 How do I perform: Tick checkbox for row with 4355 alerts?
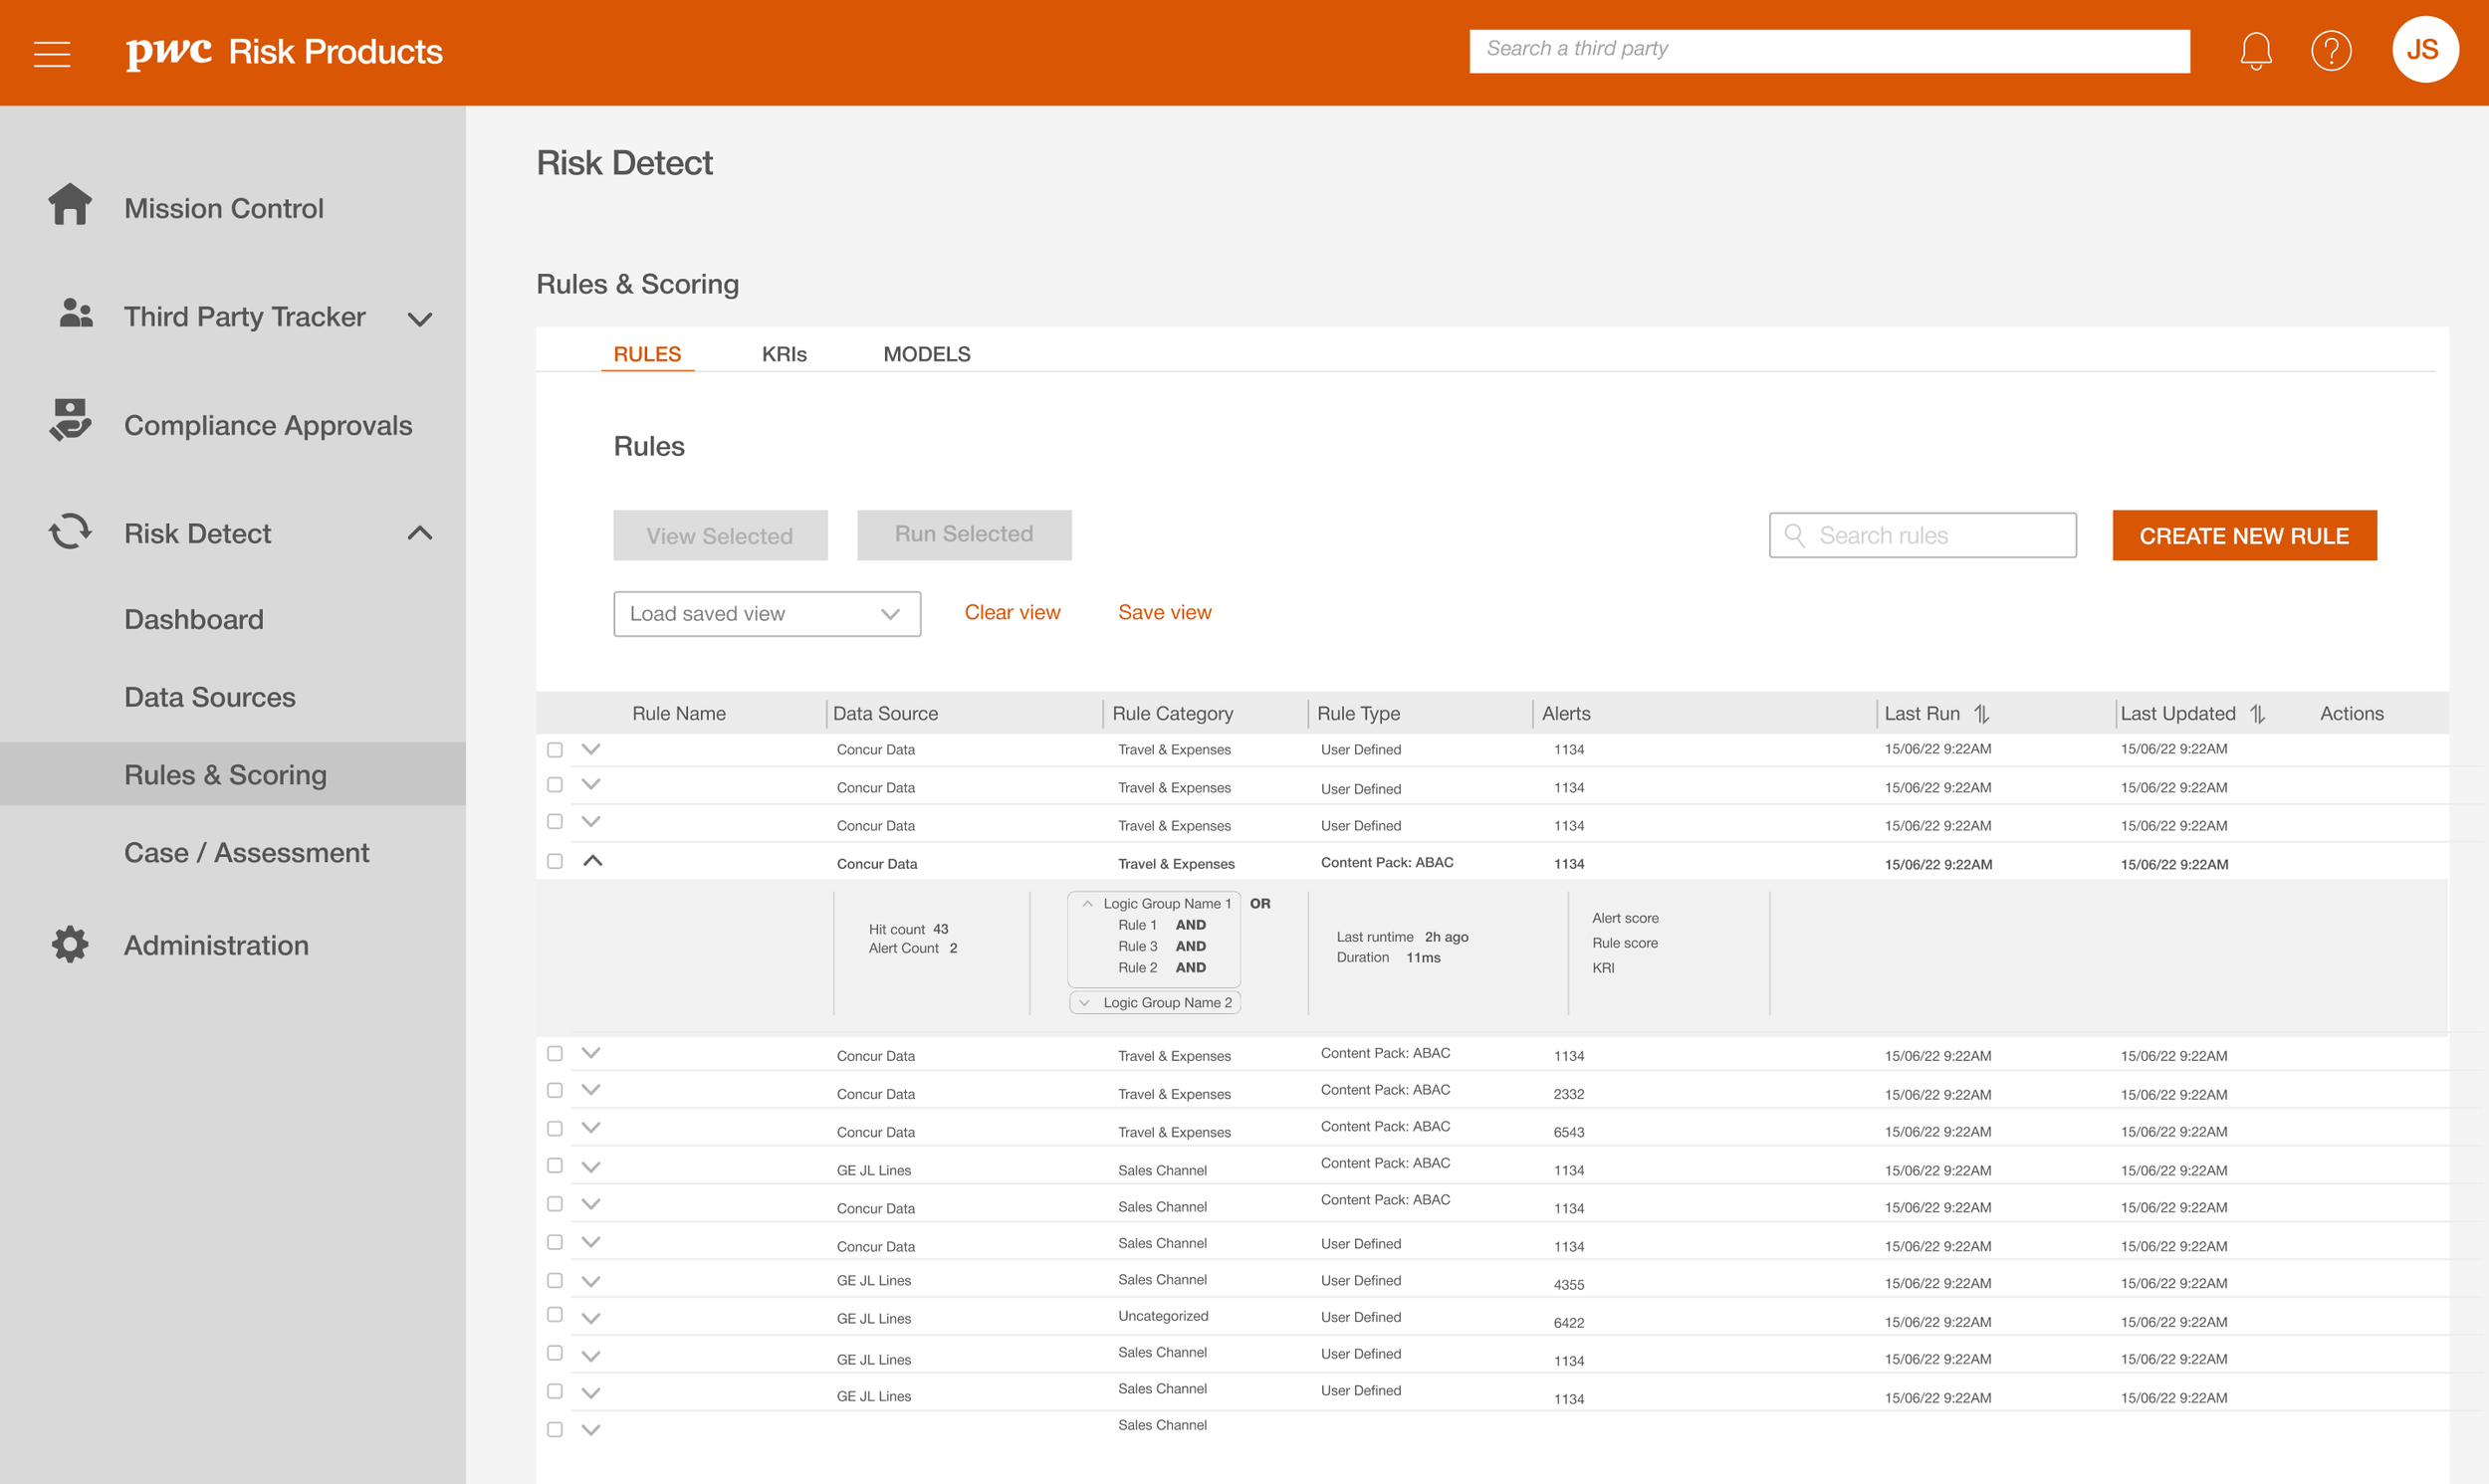click(555, 1280)
